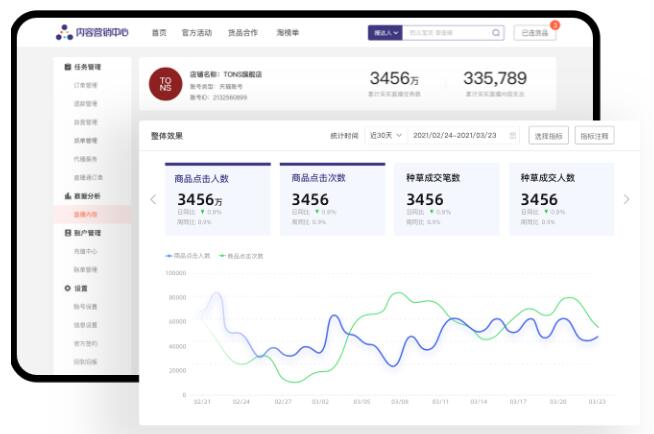Select the 商品点击次数 metric card
The image size is (654, 434).
(x=332, y=199)
